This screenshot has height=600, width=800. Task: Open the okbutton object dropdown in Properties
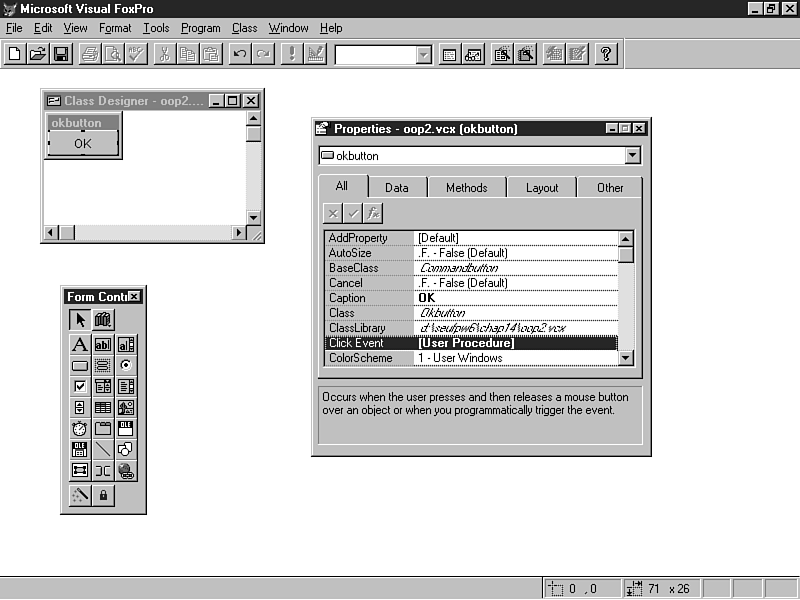[x=632, y=156]
